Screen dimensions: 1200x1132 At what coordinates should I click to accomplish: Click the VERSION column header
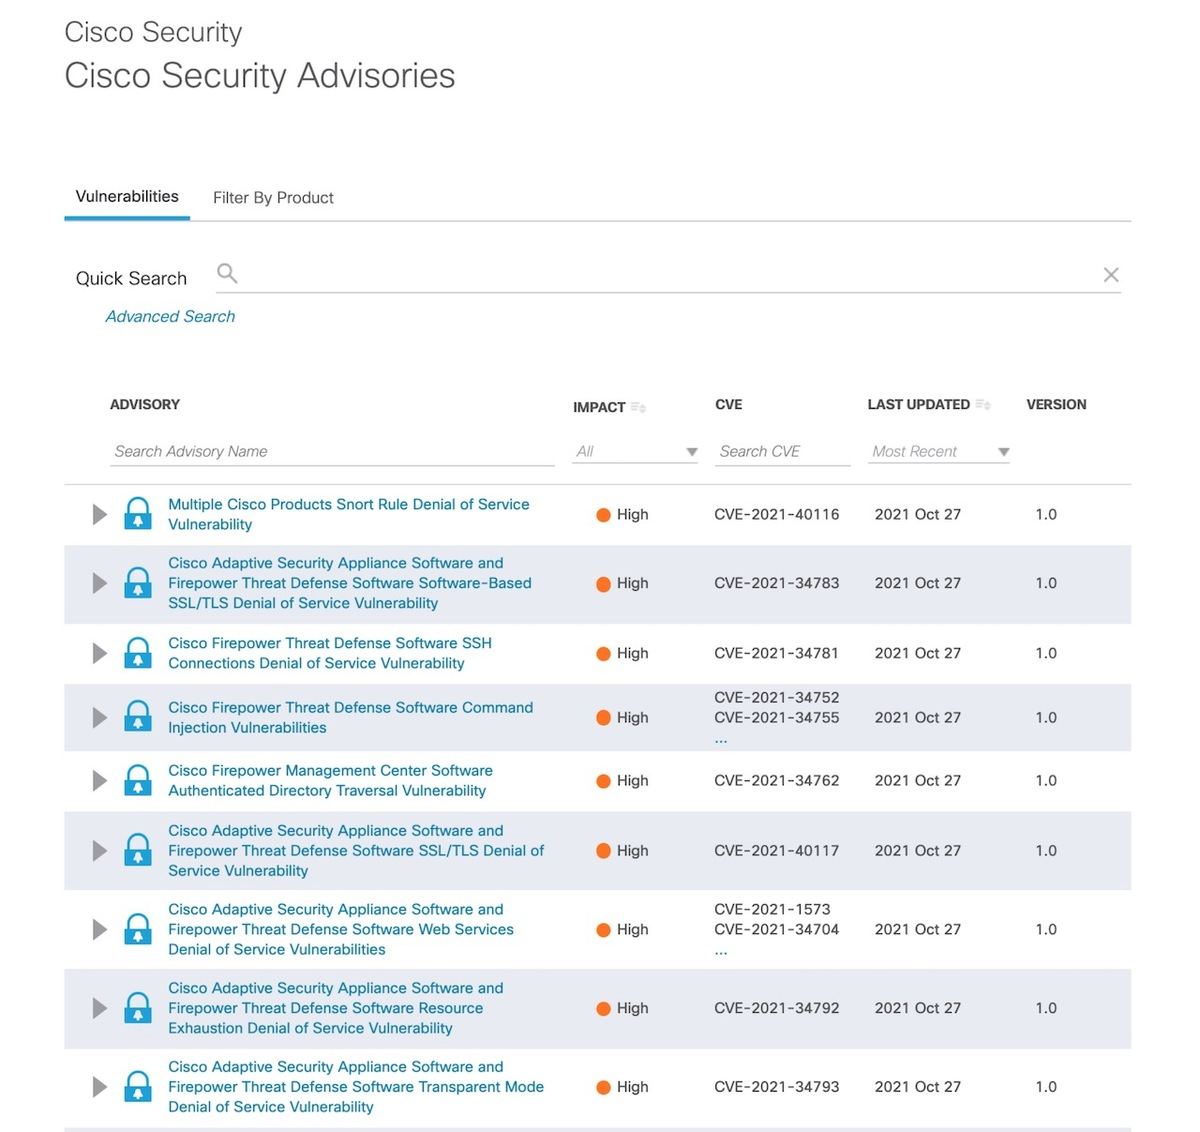(1056, 404)
